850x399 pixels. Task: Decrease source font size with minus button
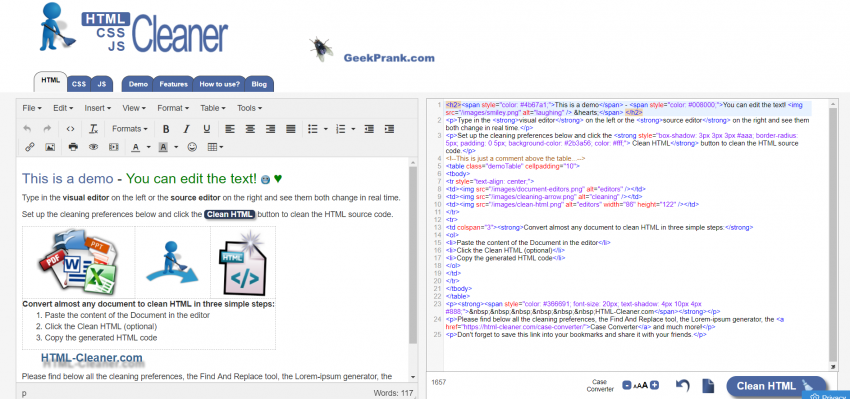(627, 385)
